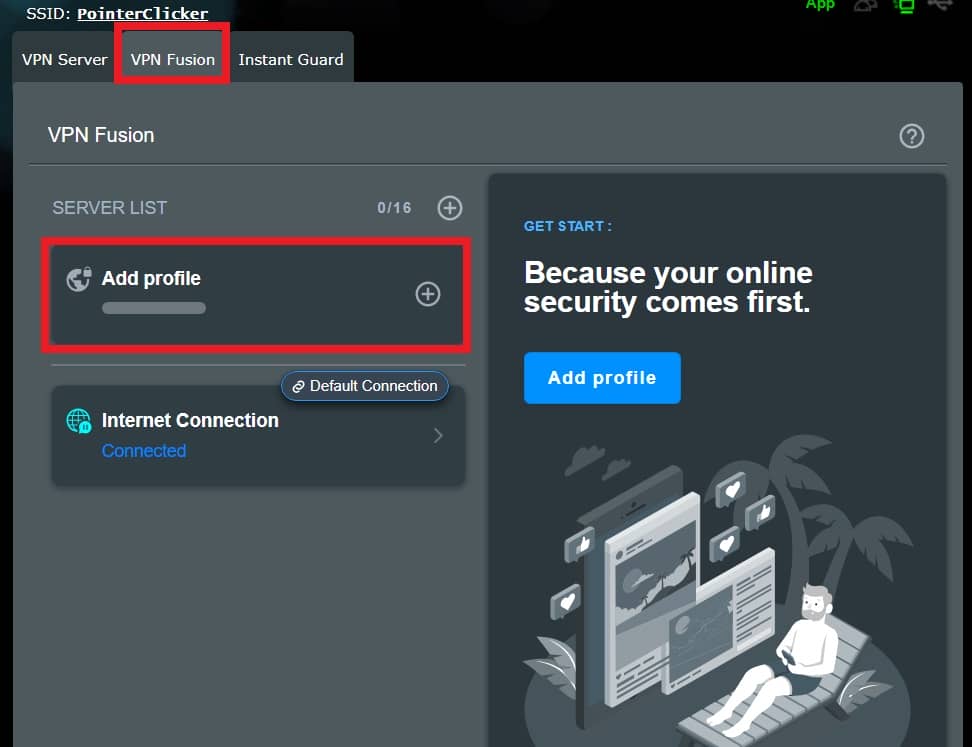972x747 pixels.
Task: Click the plus icon beside 0/16 counter
Action: click(449, 208)
